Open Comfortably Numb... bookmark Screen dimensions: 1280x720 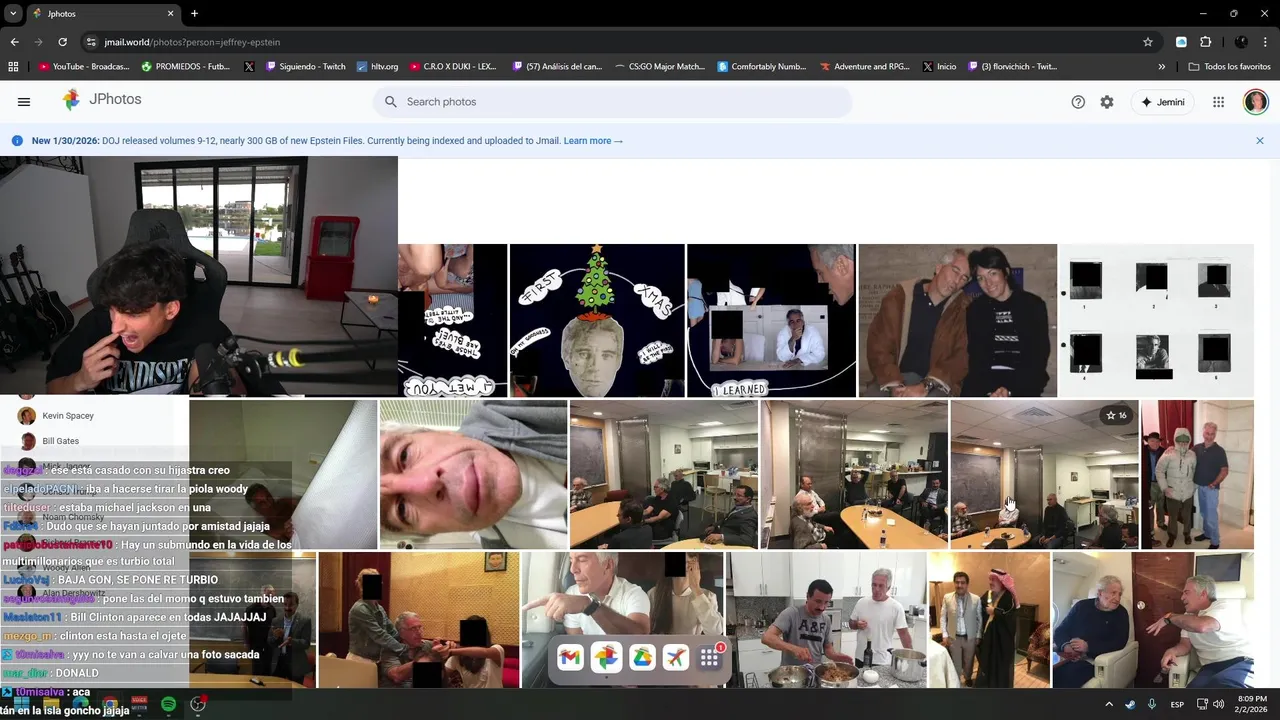click(x=762, y=67)
